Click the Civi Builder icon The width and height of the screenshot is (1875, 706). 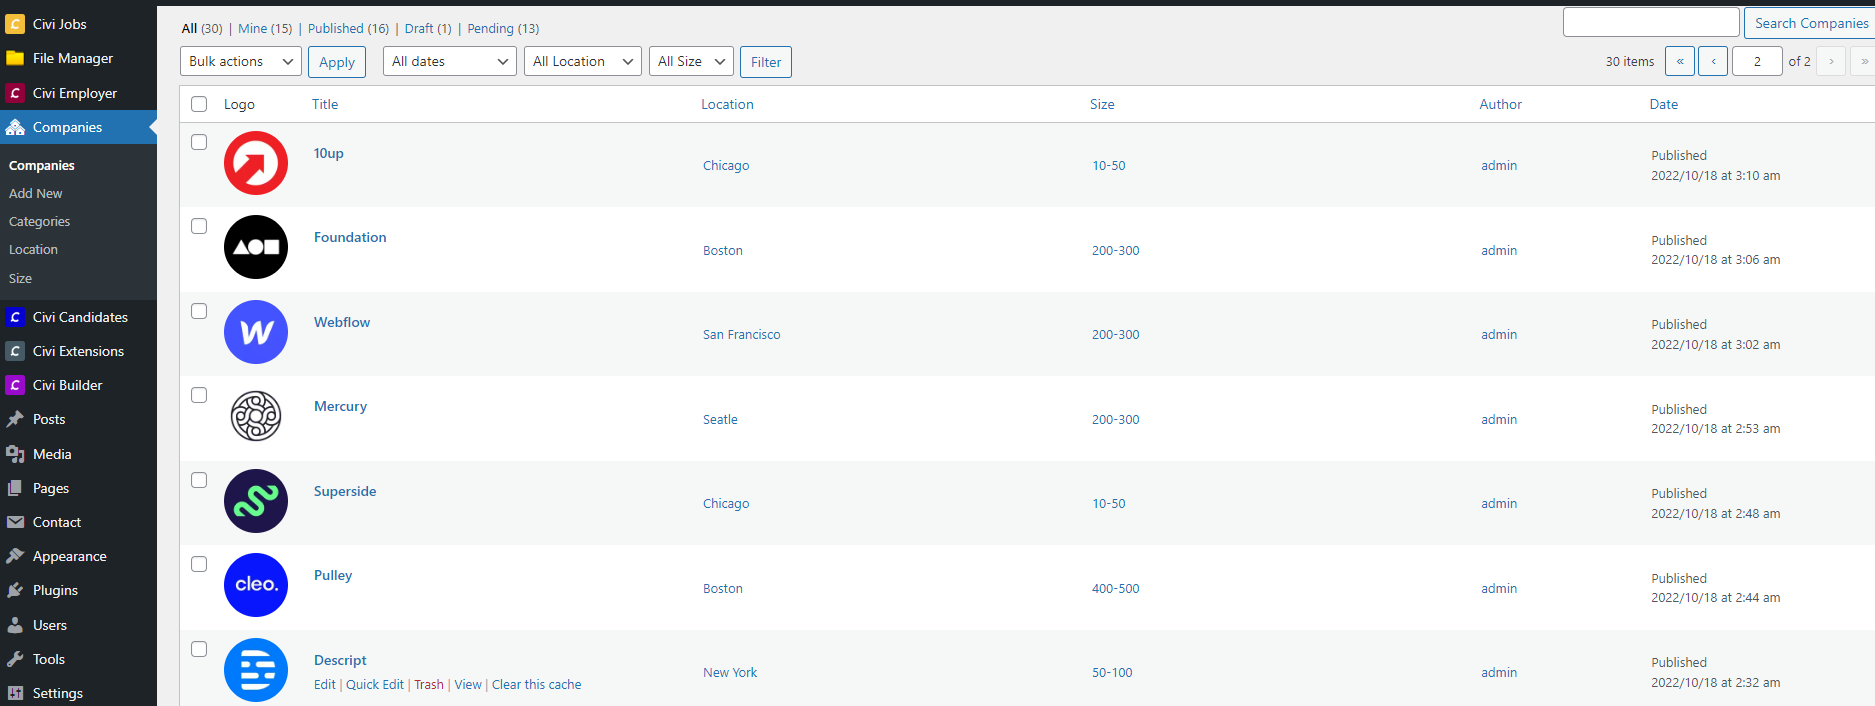click(15, 385)
